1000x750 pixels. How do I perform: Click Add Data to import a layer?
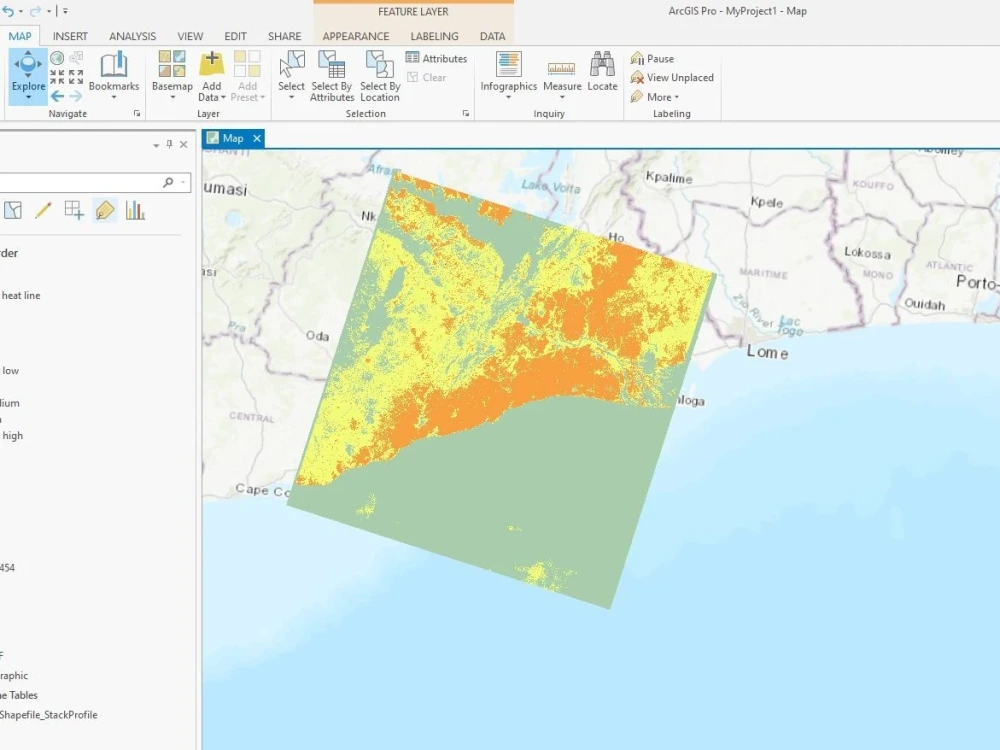click(x=211, y=70)
